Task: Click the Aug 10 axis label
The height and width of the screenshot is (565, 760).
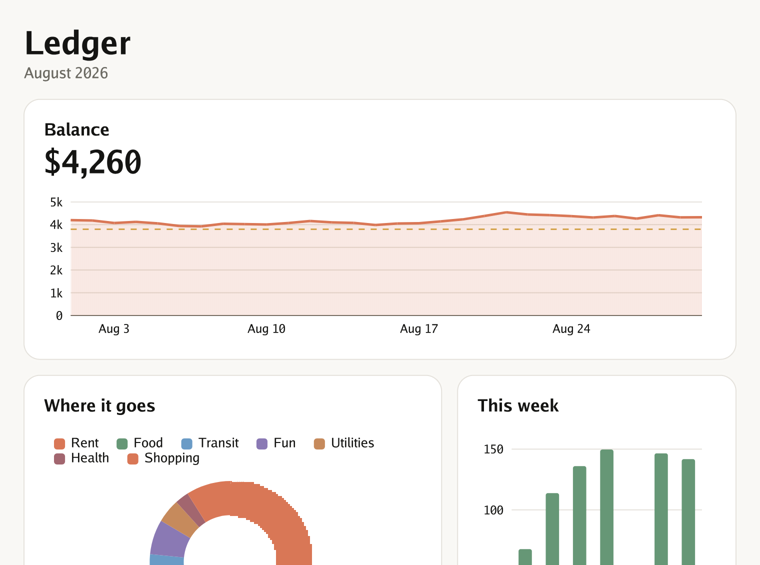Action: pyautogui.click(x=267, y=329)
